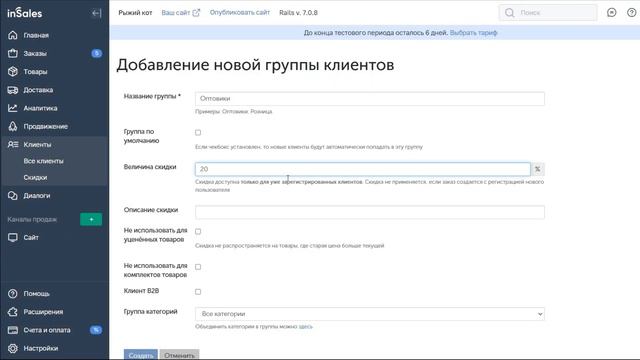
Task: Click the Расширения puzzle icon
Action: pos(13,312)
